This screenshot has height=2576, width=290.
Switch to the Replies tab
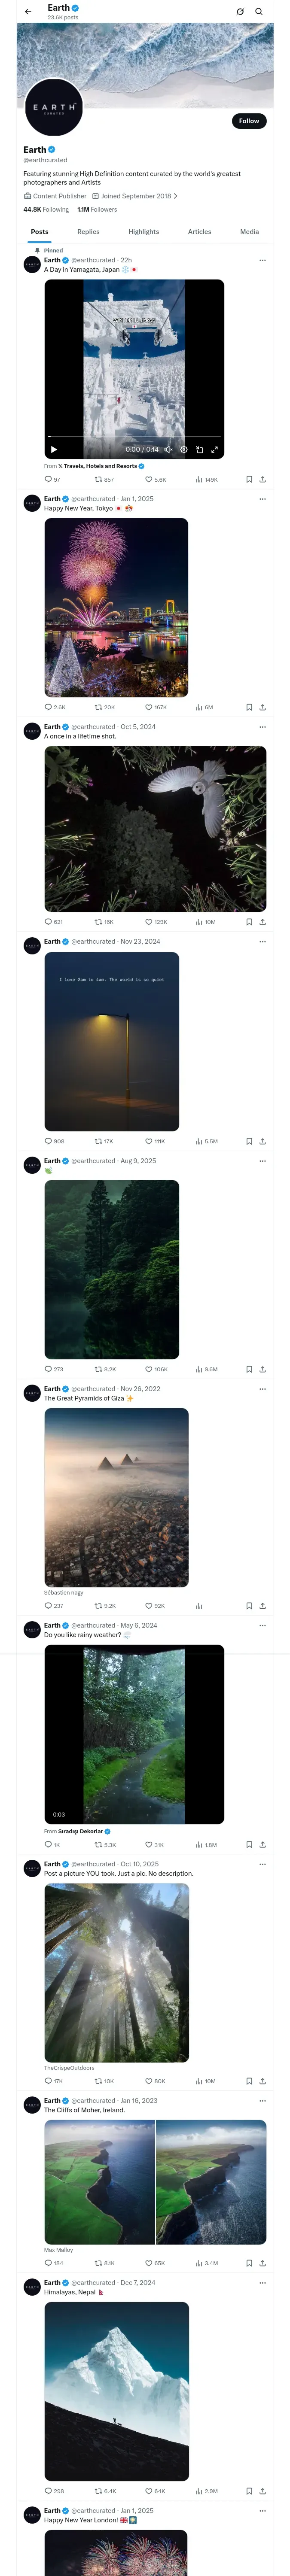point(88,232)
